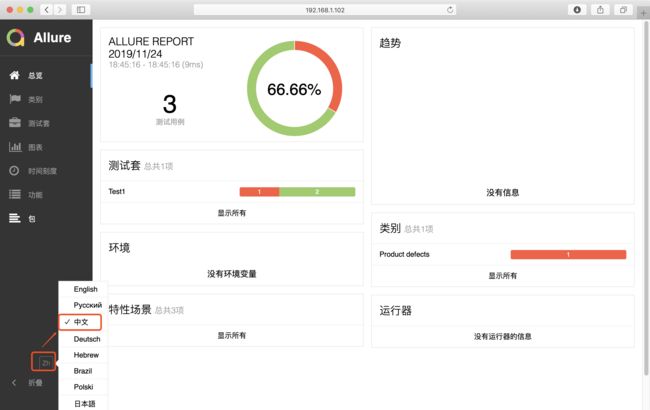Viewport: 650px width, 410px height.
Task: Click 显示所有 under 类别 widget
Action: (x=502, y=275)
